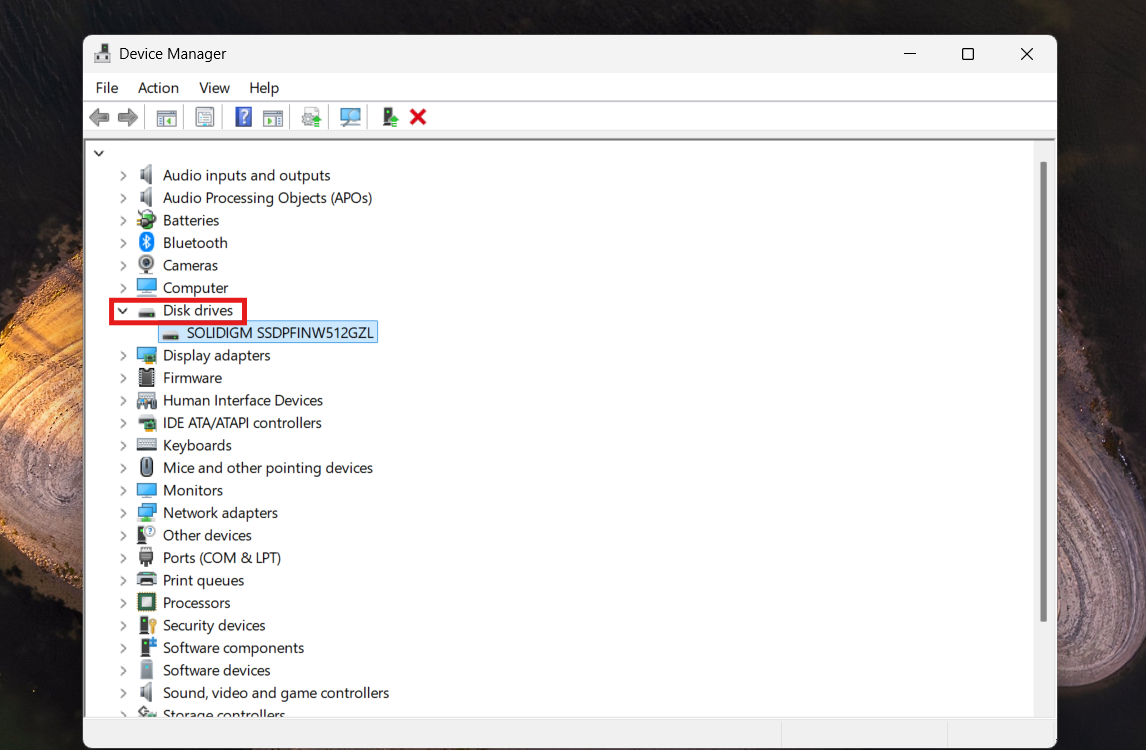
Task: Open the File menu
Action: pos(106,88)
